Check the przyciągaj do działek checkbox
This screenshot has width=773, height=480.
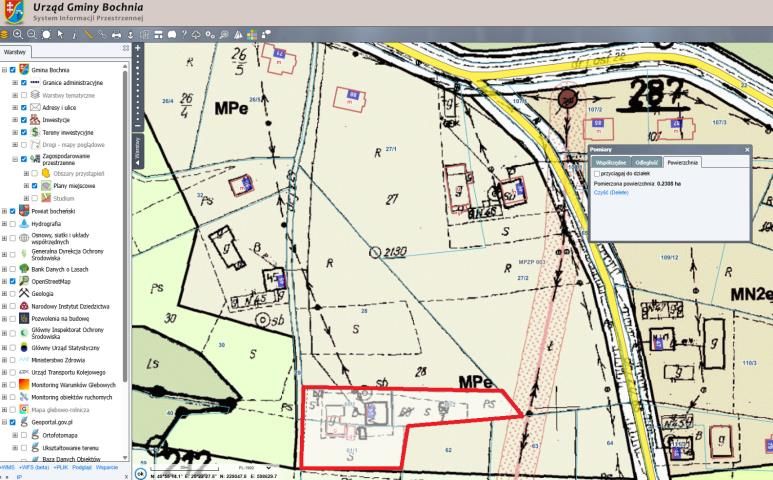[x=597, y=173]
